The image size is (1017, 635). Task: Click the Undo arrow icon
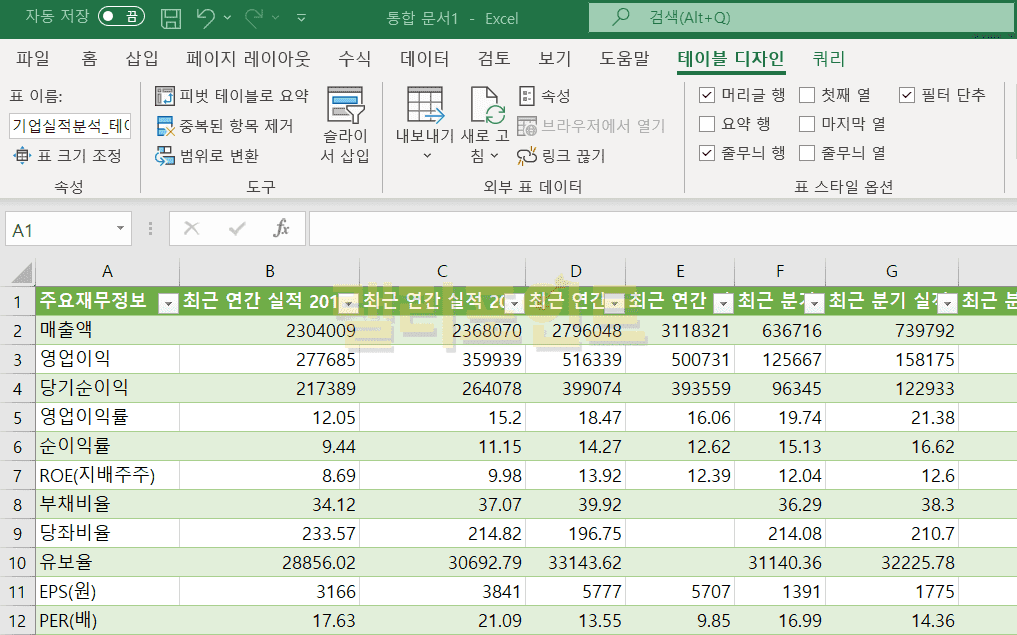(206, 17)
